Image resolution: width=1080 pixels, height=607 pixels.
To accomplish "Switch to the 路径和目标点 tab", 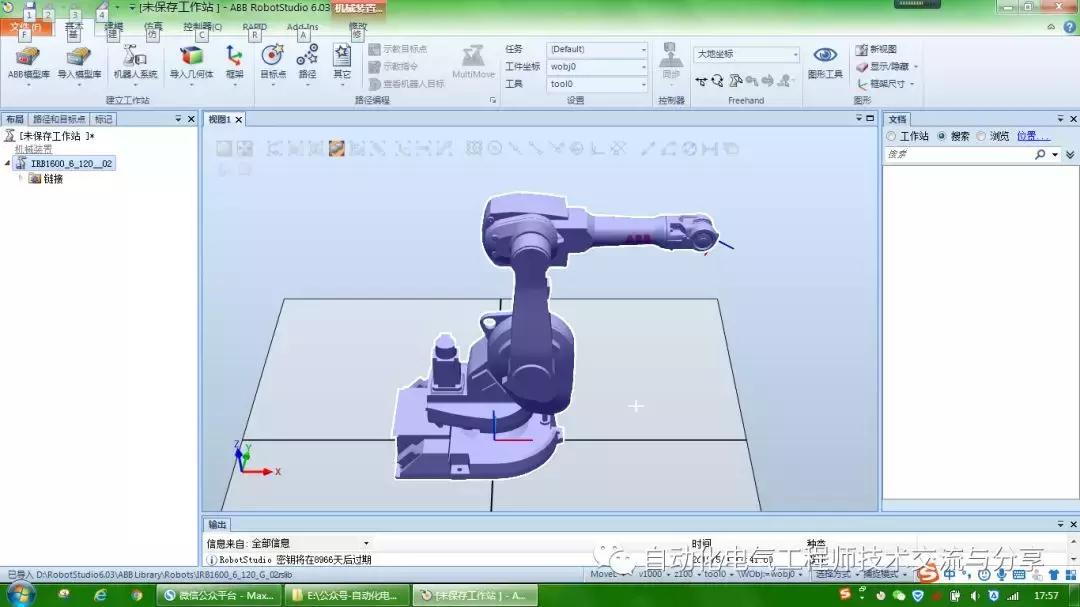I will 58,119.
